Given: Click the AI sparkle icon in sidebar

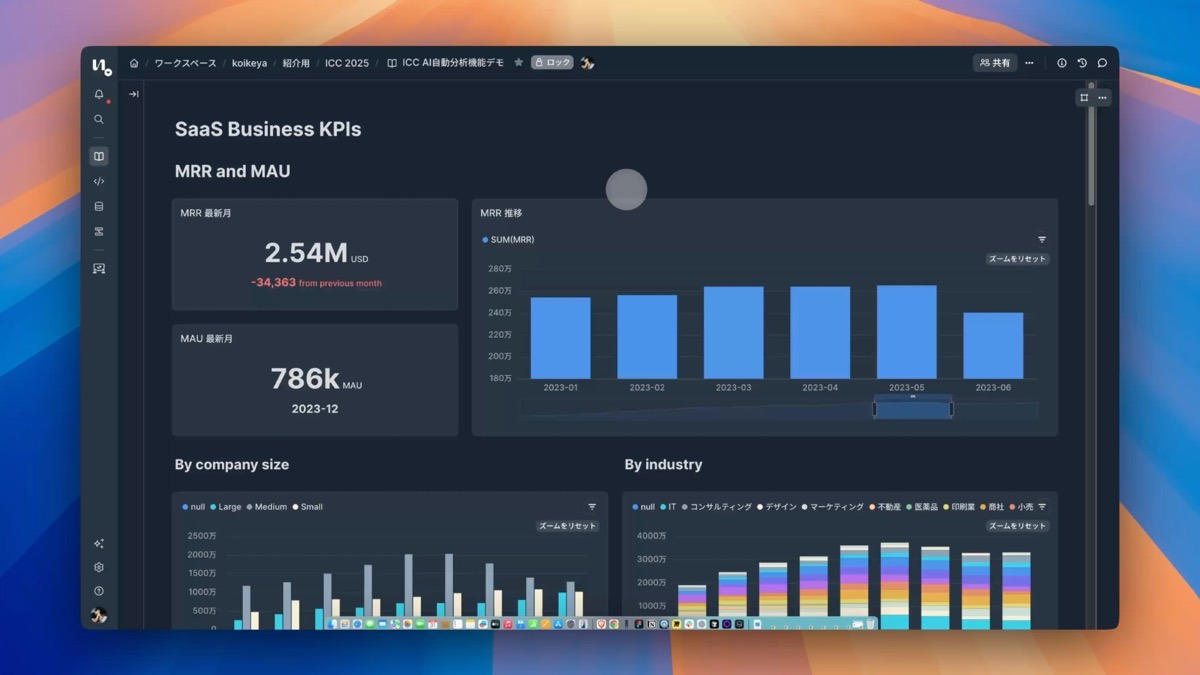Looking at the screenshot, I should click(99, 544).
